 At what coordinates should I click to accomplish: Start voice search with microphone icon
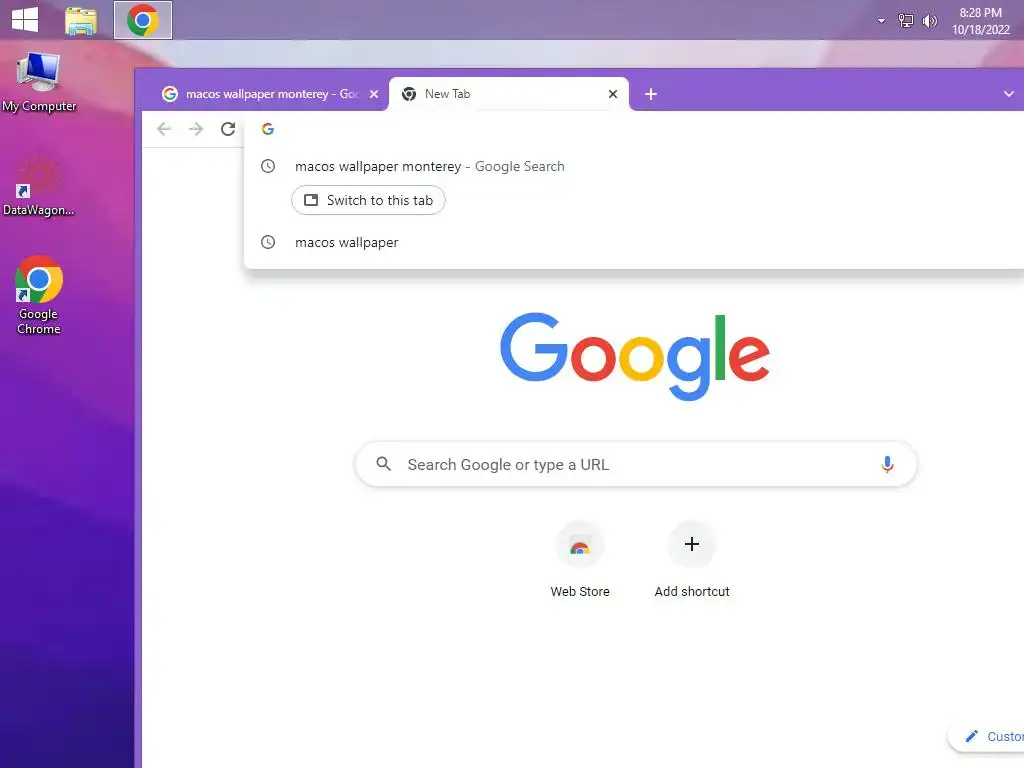887,464
